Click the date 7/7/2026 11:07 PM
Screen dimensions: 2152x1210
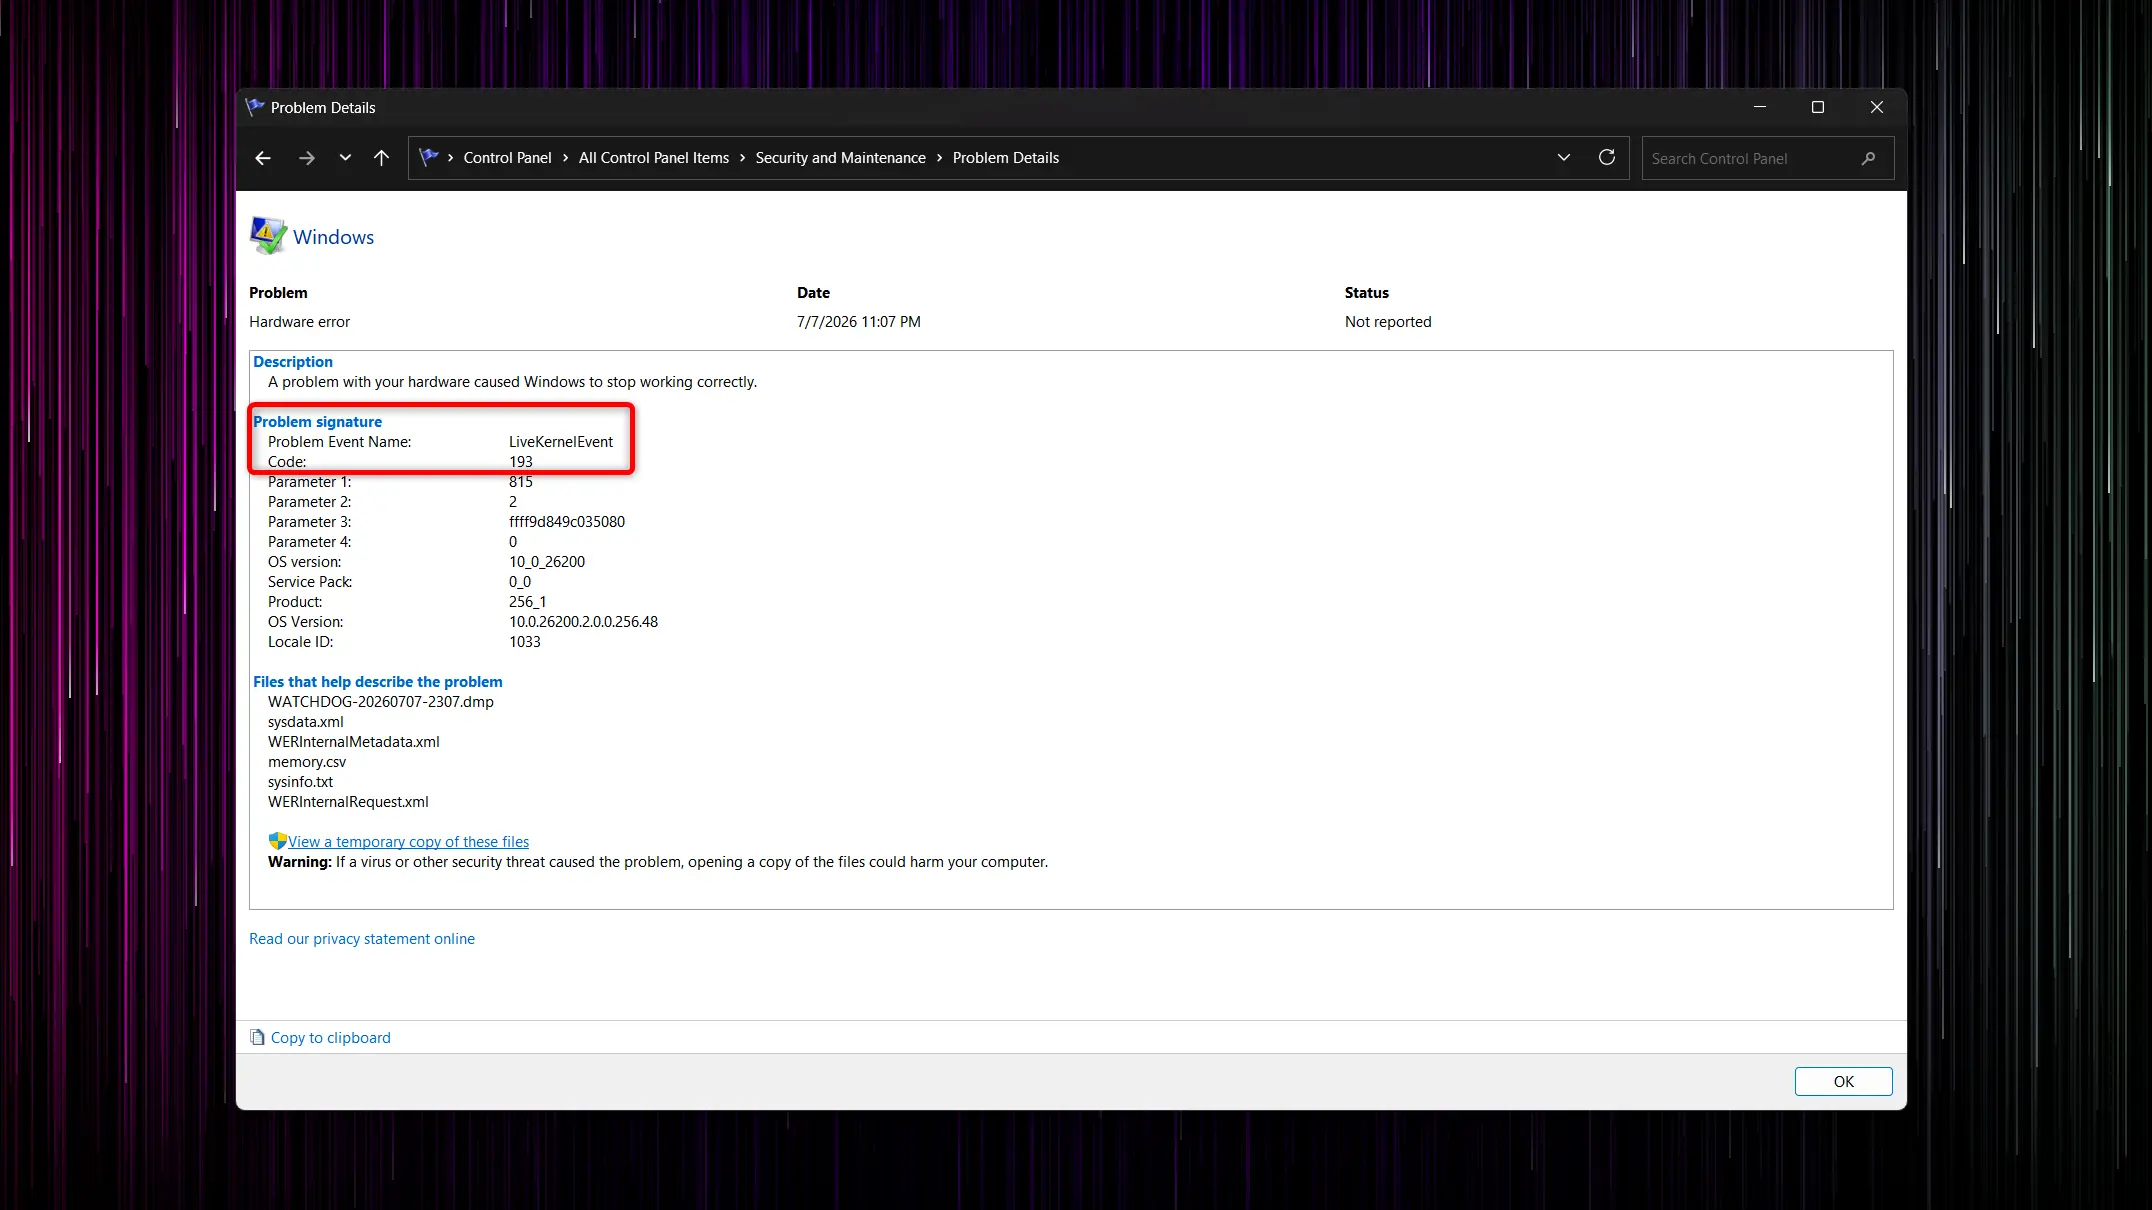tap(859, 322)
